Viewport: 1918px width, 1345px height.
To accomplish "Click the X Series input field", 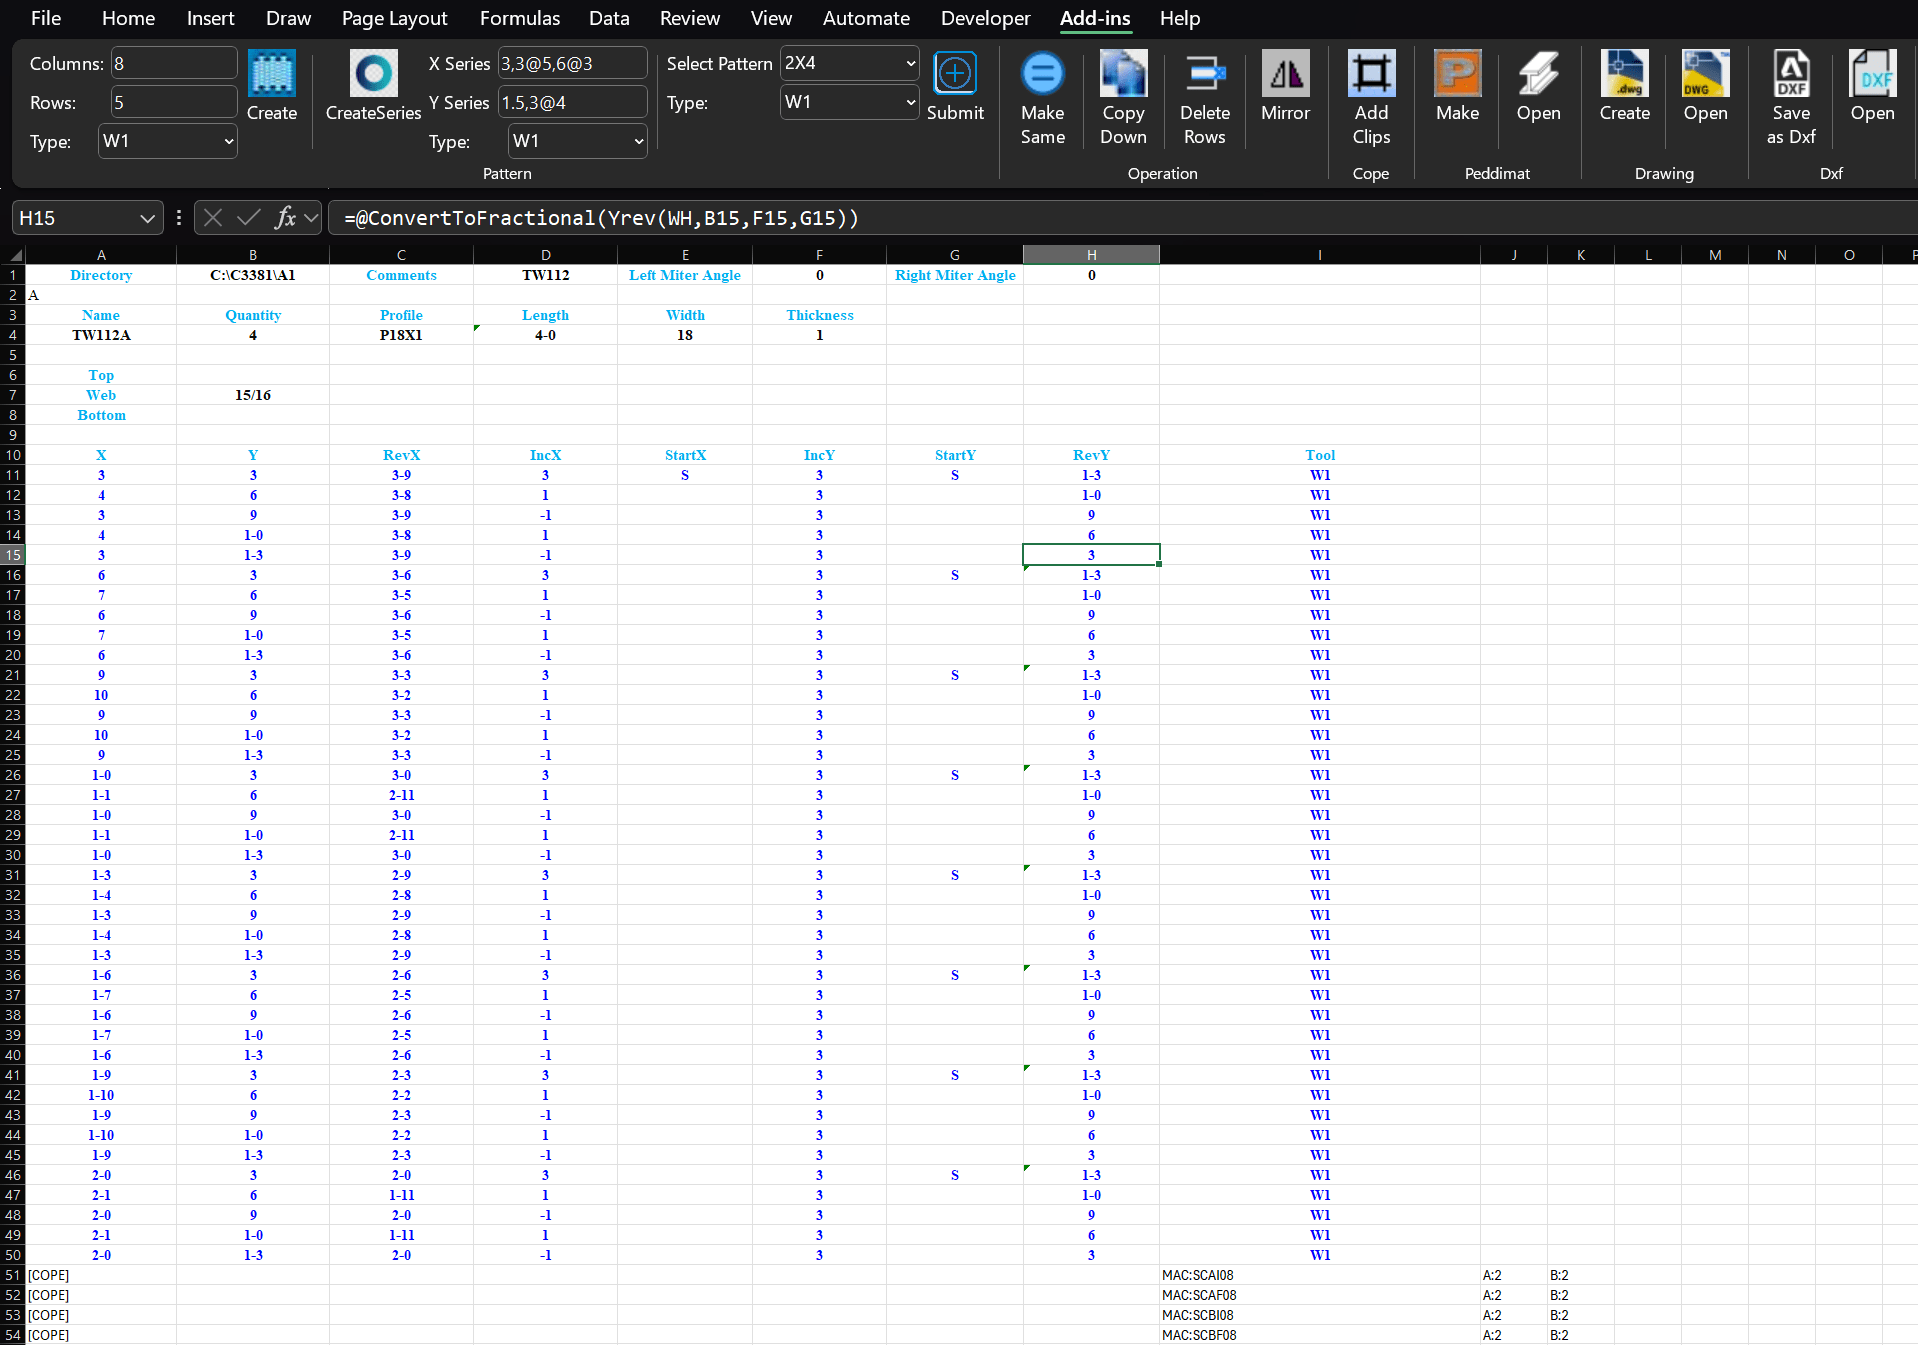I will pos(571,64).
